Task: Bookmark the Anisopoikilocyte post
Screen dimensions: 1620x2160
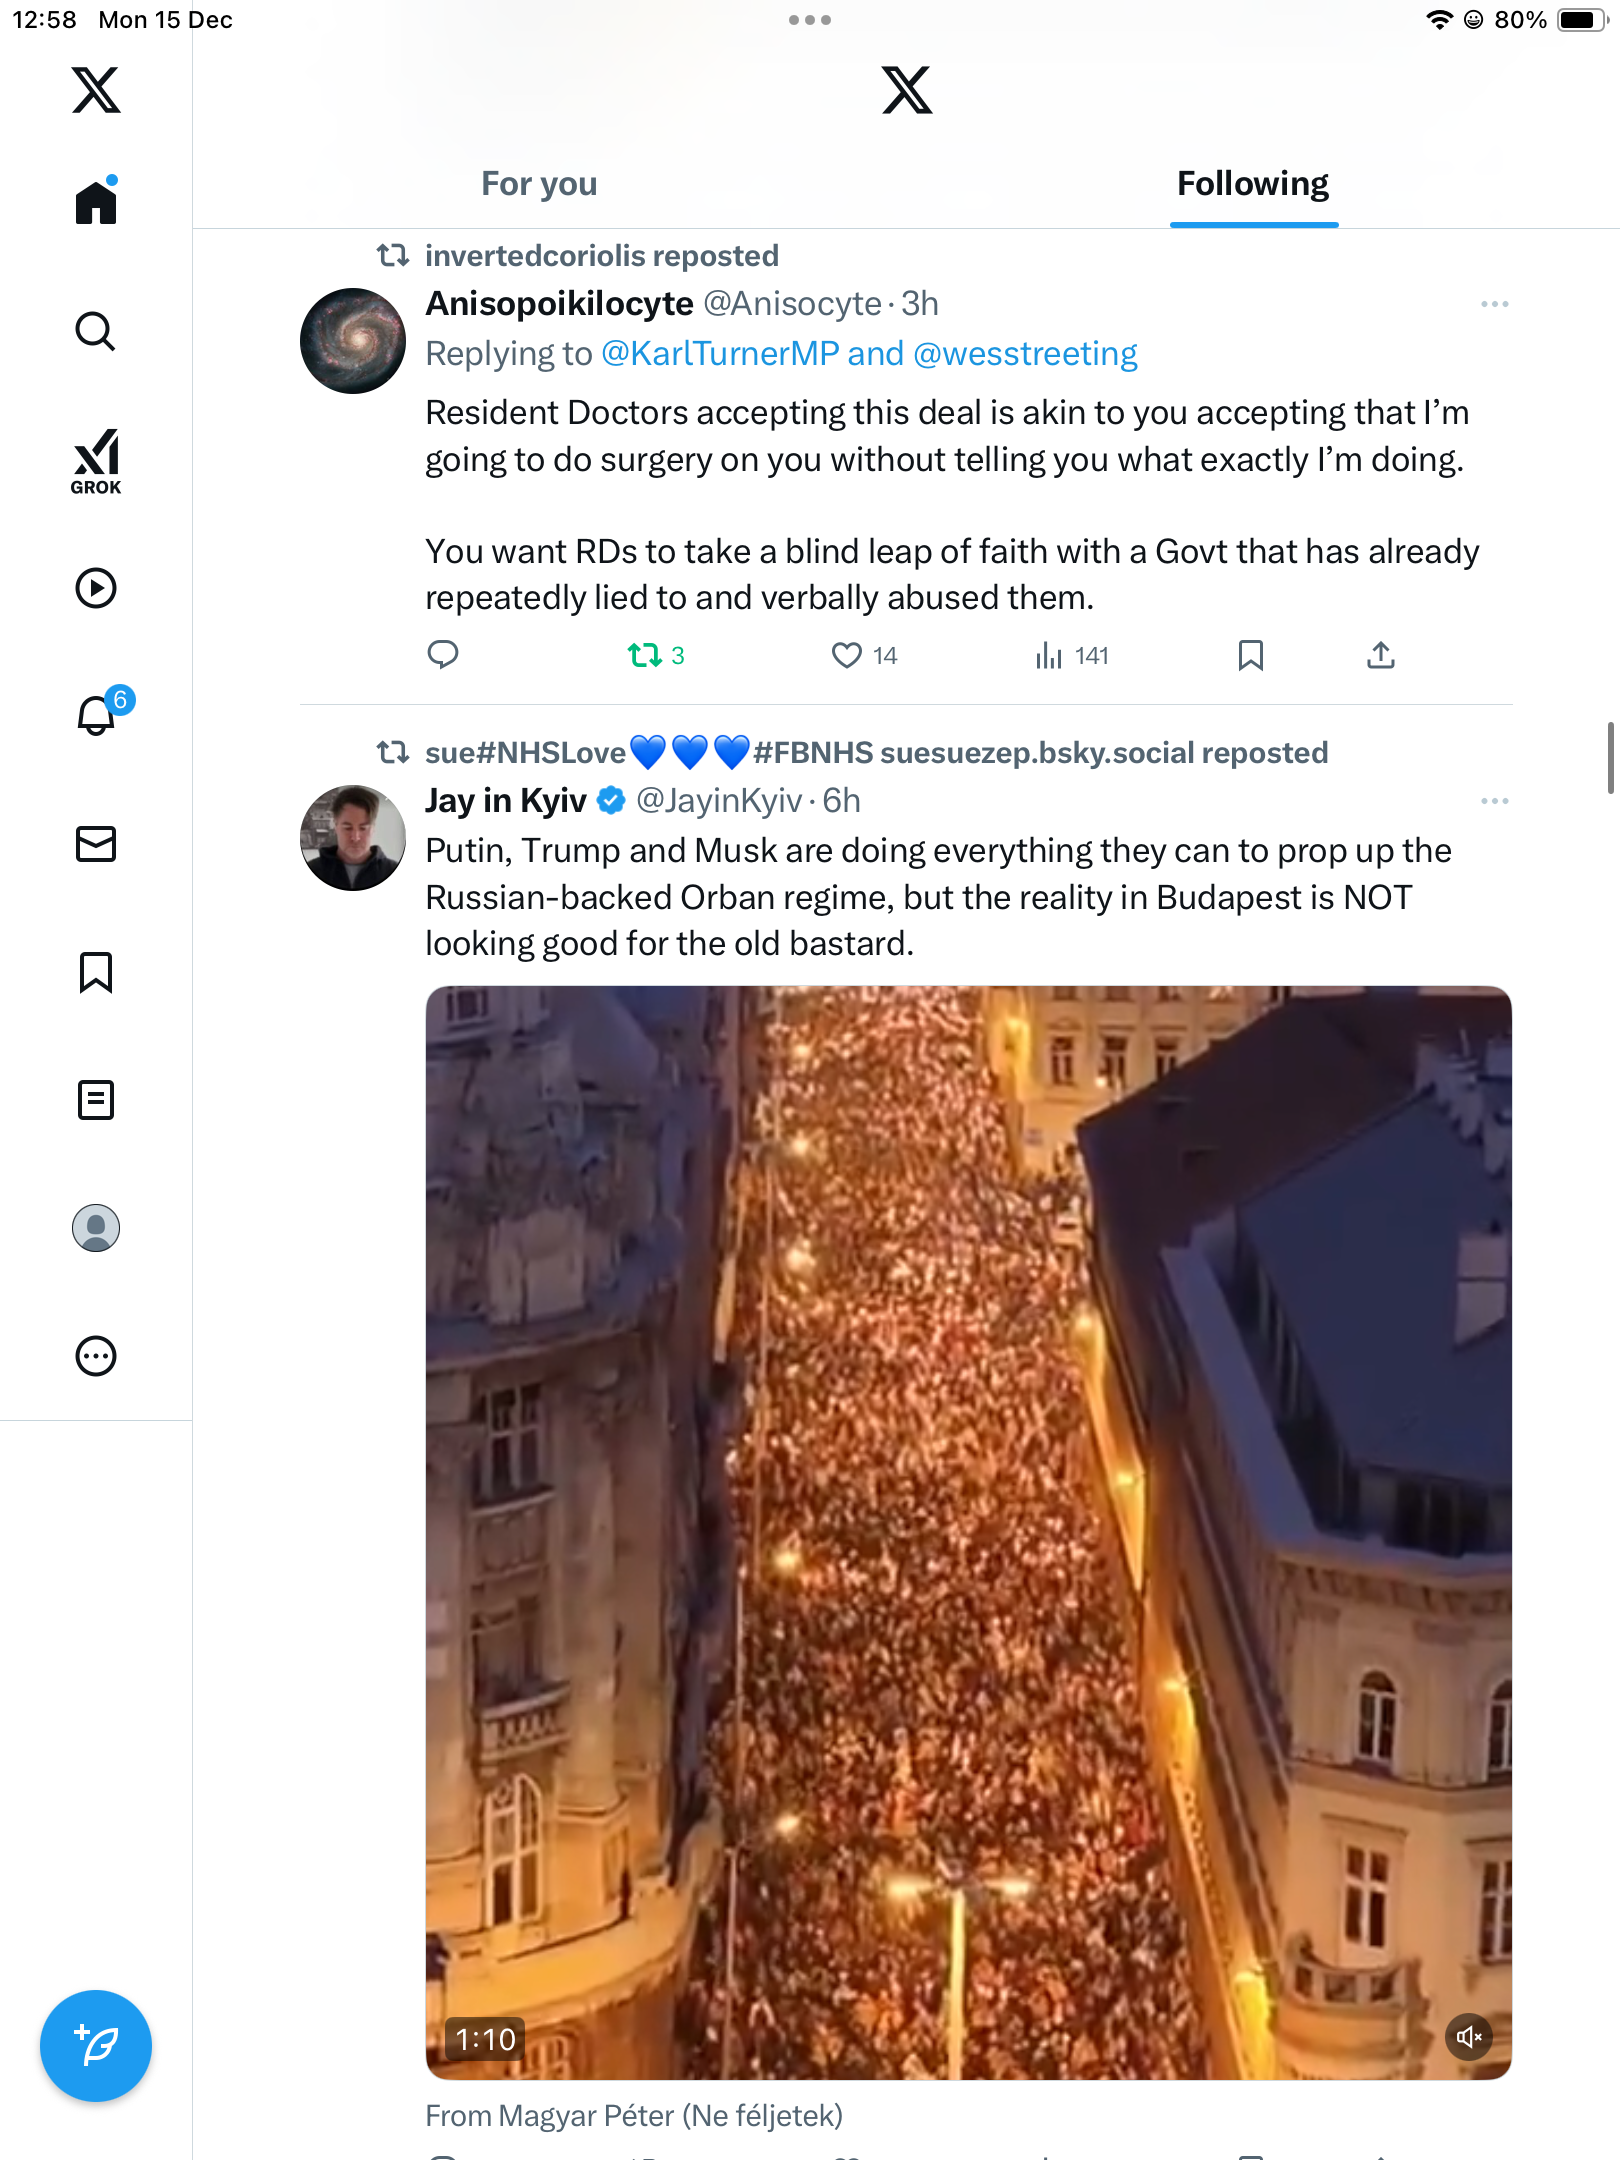Action: coord(1250,656)
